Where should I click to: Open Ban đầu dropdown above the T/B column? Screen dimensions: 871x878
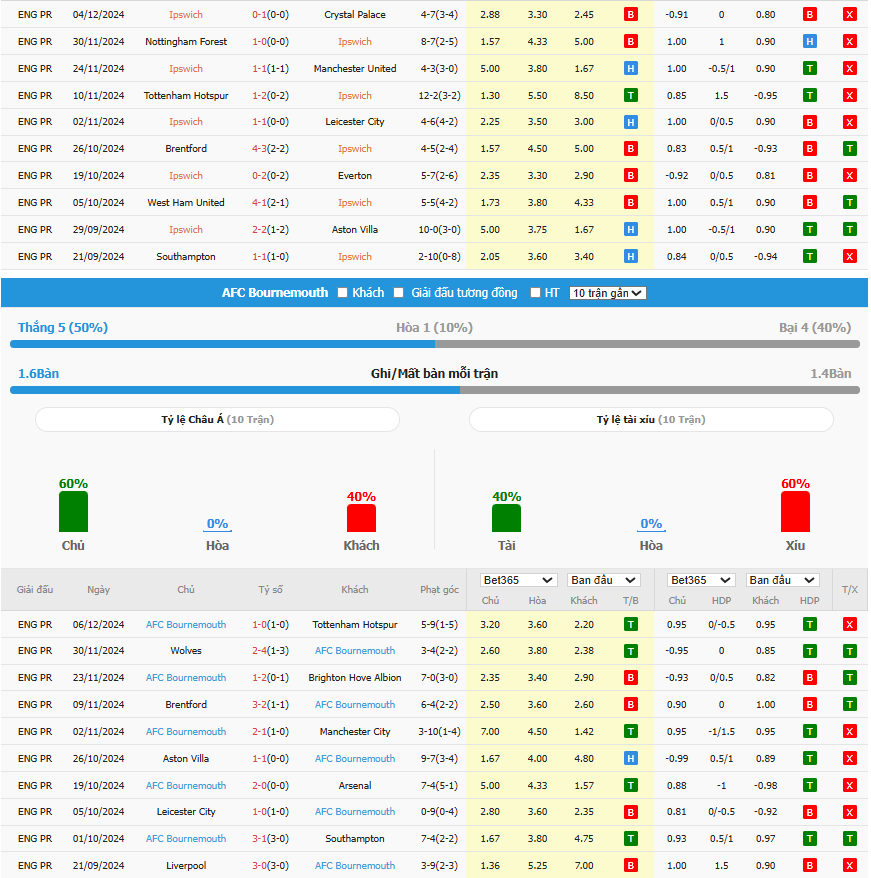604,580
